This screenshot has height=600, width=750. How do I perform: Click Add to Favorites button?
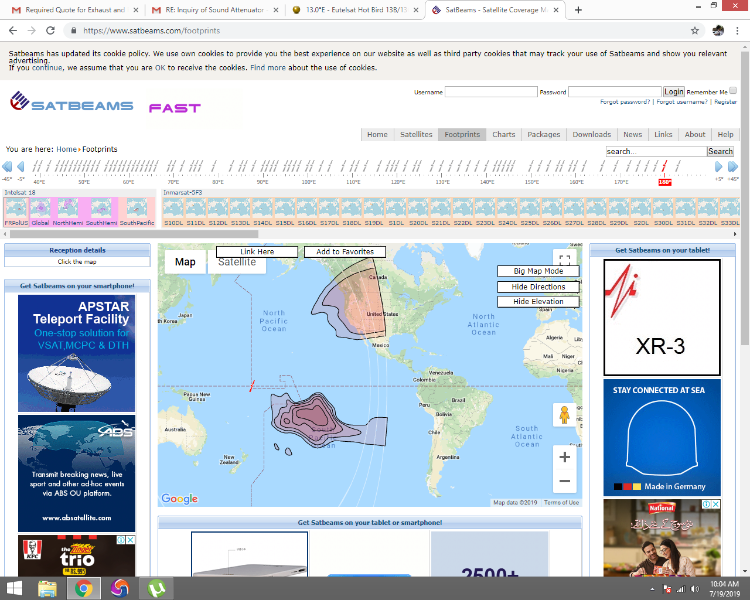coord(345,252)
